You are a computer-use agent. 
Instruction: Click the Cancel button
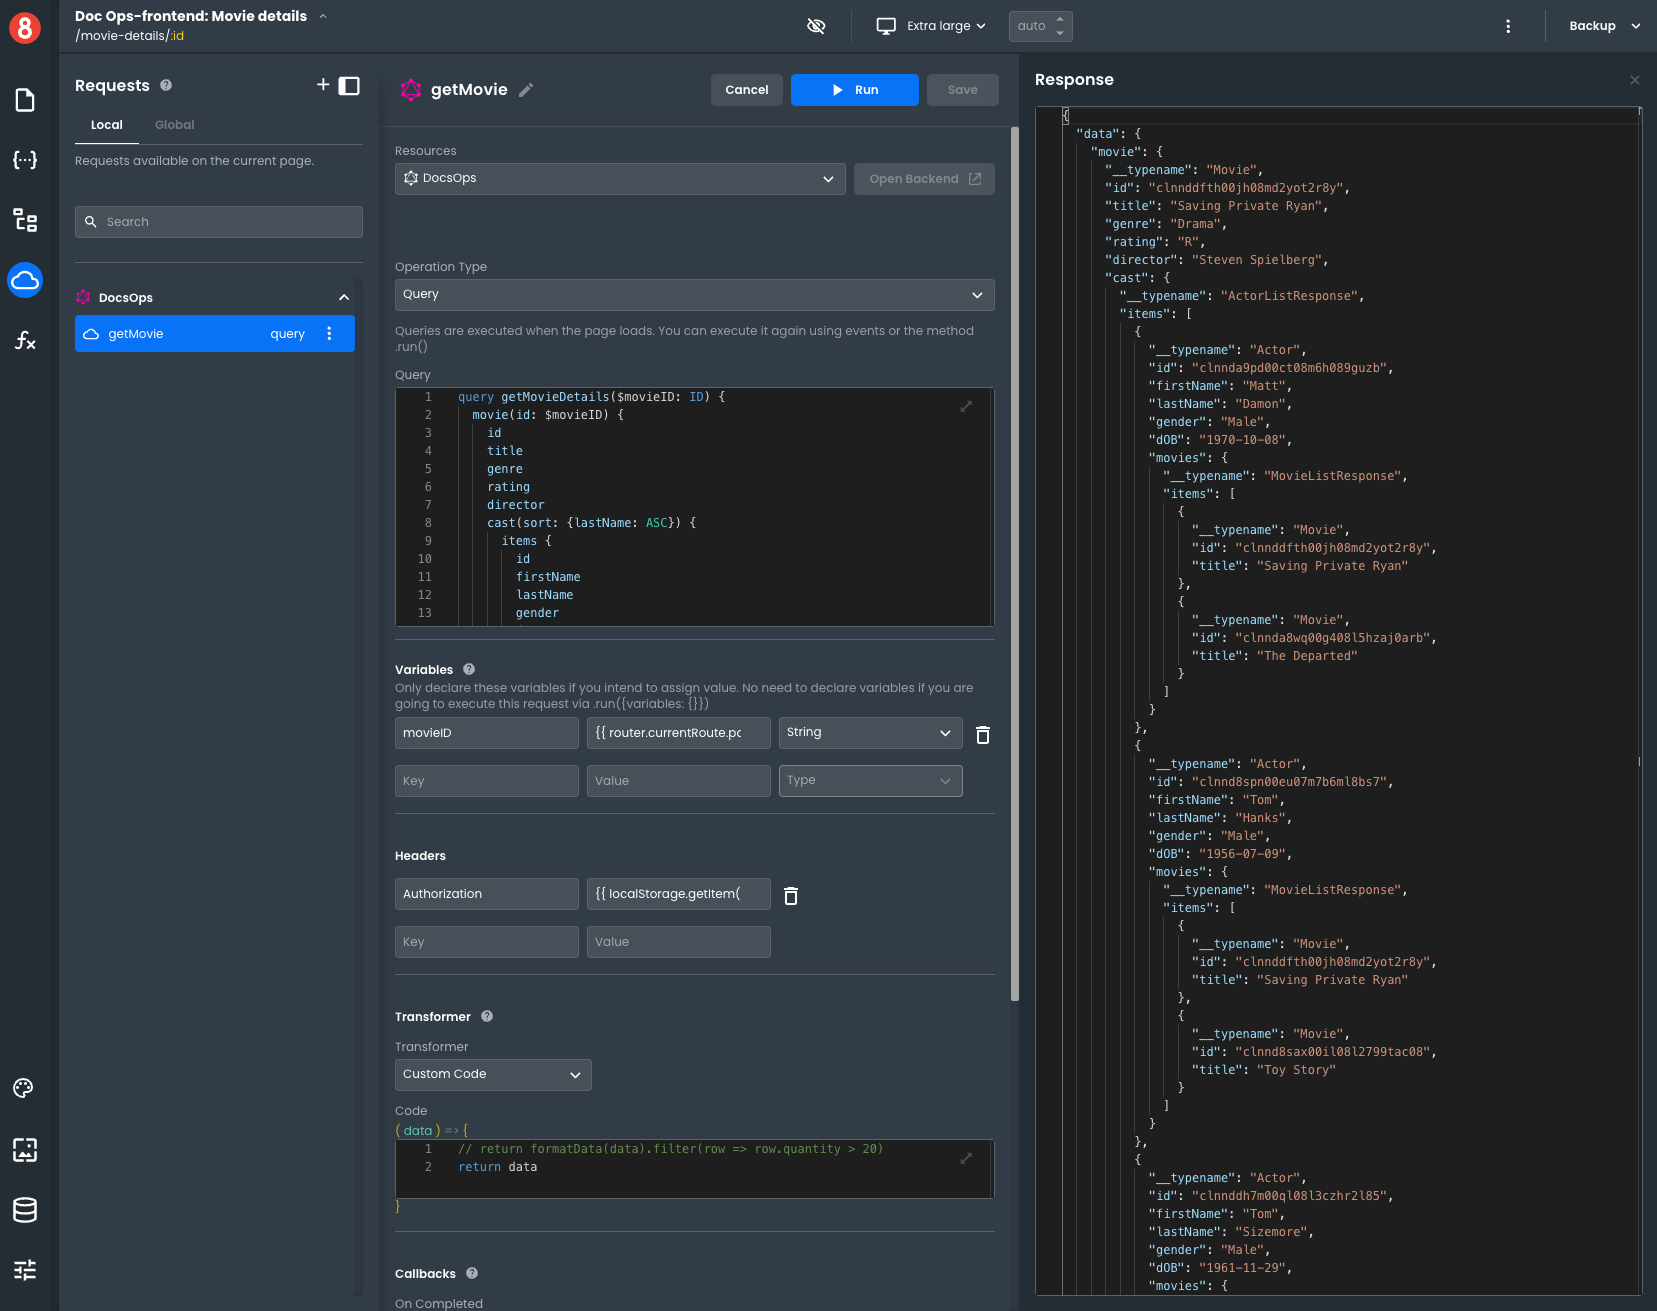(x=746, y=90)
